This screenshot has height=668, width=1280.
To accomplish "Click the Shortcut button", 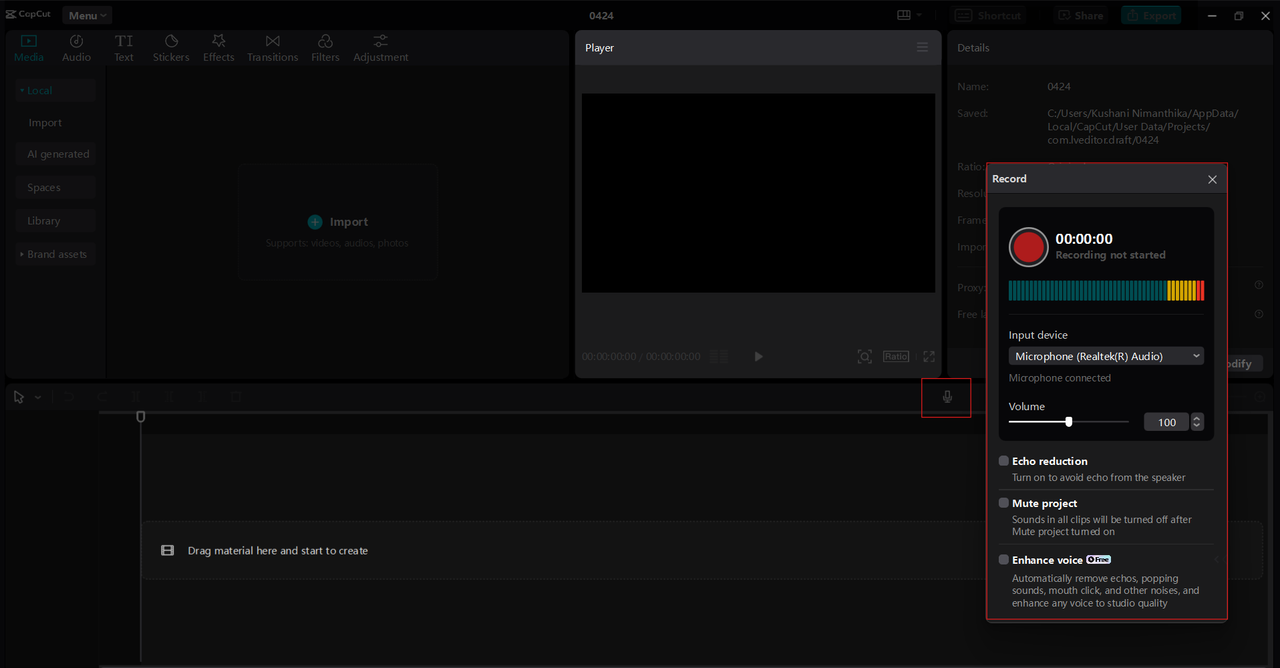I will pos(987,15).
